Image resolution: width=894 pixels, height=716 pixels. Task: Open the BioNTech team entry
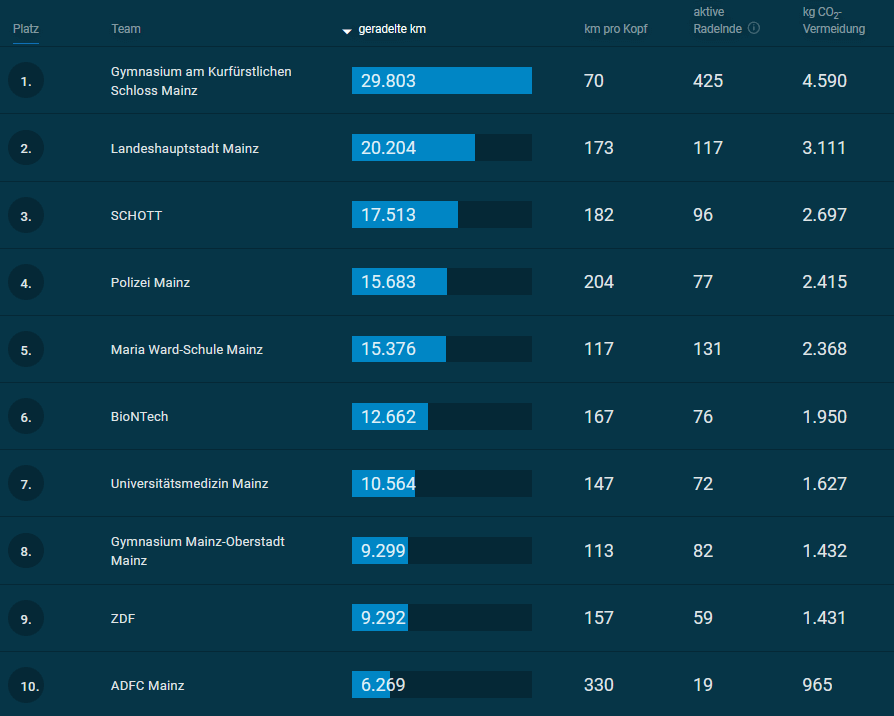[140, 417]
